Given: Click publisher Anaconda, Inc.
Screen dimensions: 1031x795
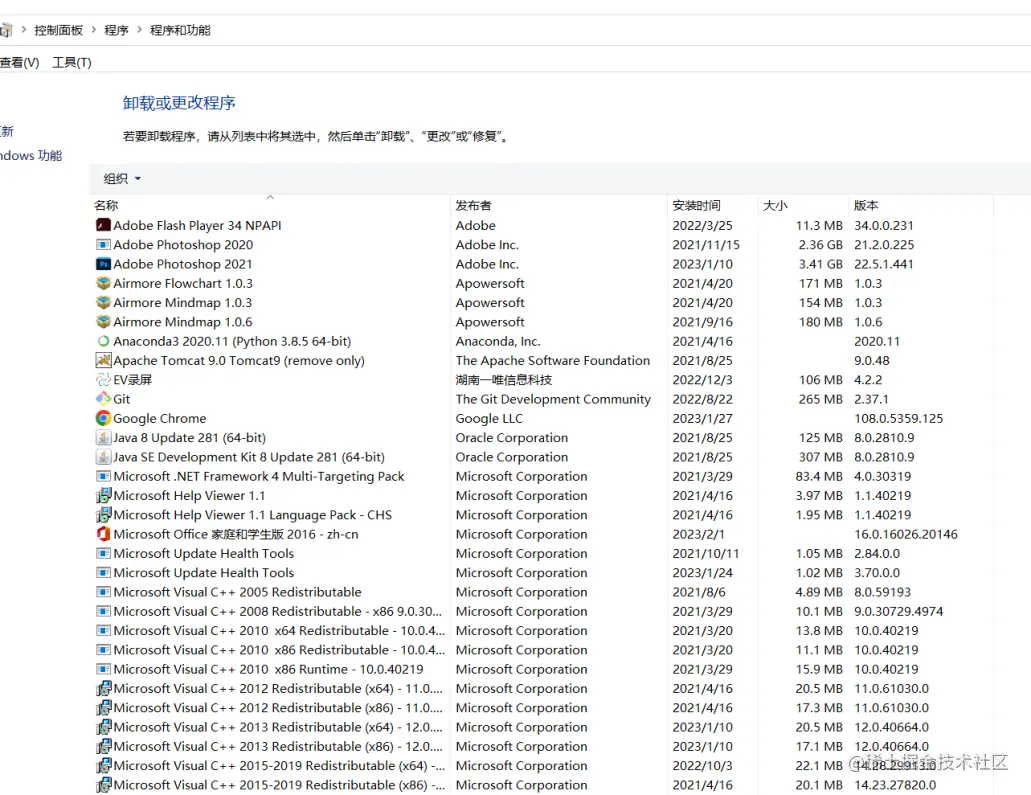Looking at the screenshot, I should (498, 341).
